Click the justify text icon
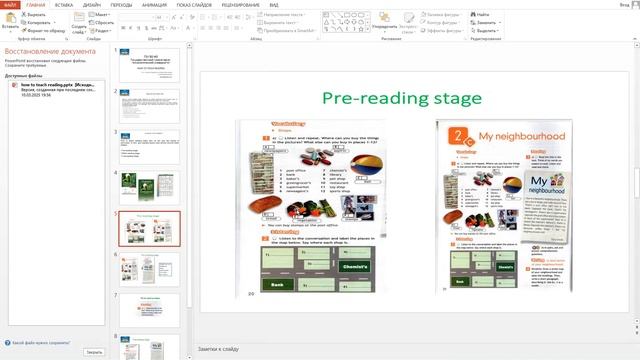The image size is (640, 360). 226,28
